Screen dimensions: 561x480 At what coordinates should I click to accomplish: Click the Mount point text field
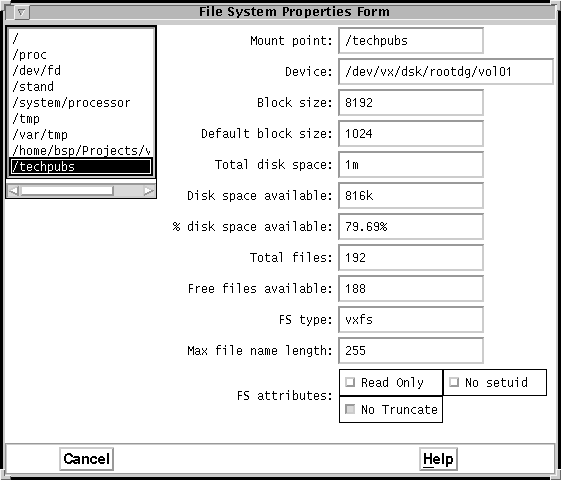click(x=411, y=41)
